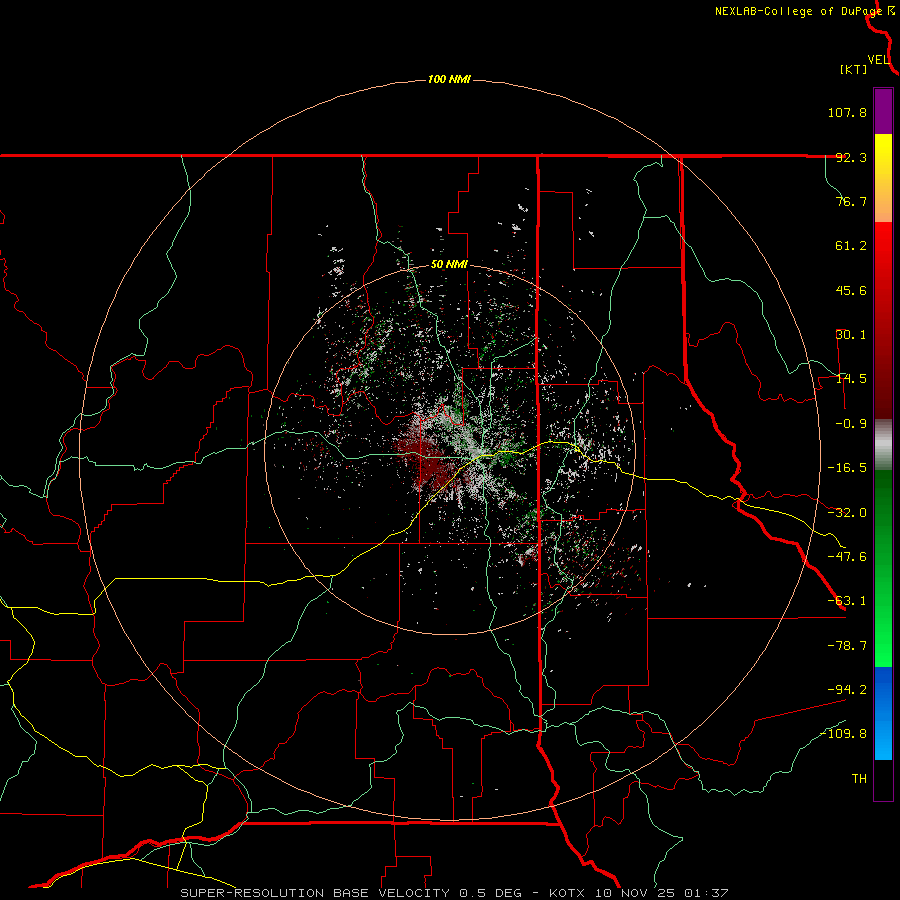Click the -63.1 legend value
Image resolution: width=900 pixels, height=900 pixels.
coord(847,601)
